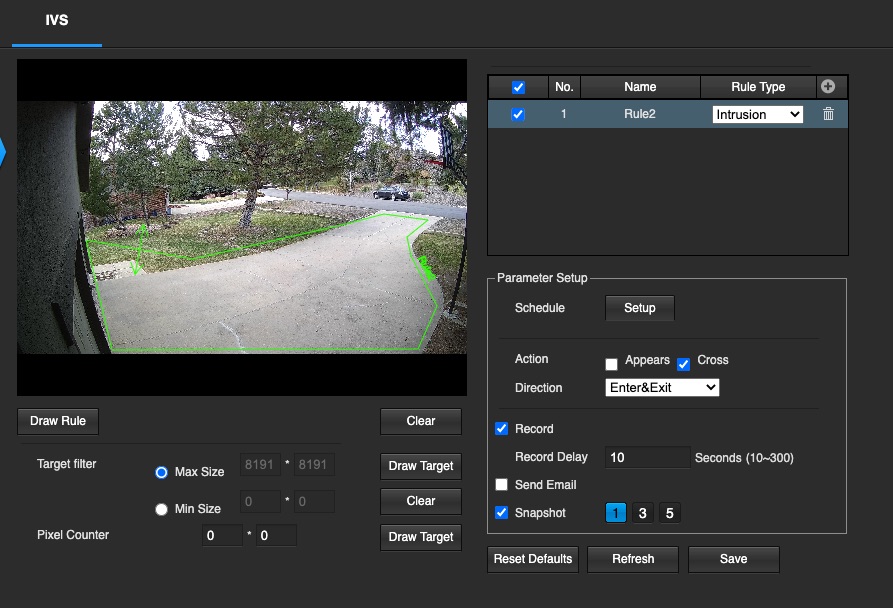Click the camera video preview with the green zone

click(x=242, y=227)
